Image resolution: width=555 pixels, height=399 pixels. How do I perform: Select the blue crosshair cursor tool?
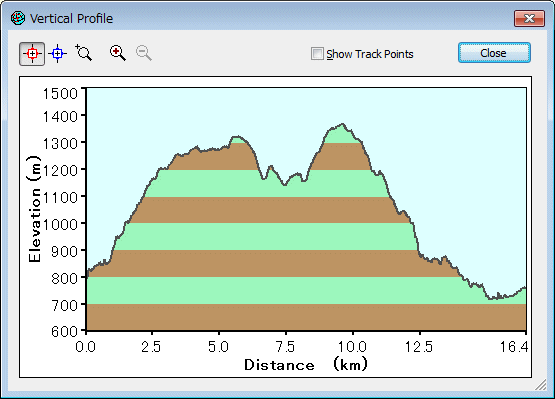tap(58, 54)
